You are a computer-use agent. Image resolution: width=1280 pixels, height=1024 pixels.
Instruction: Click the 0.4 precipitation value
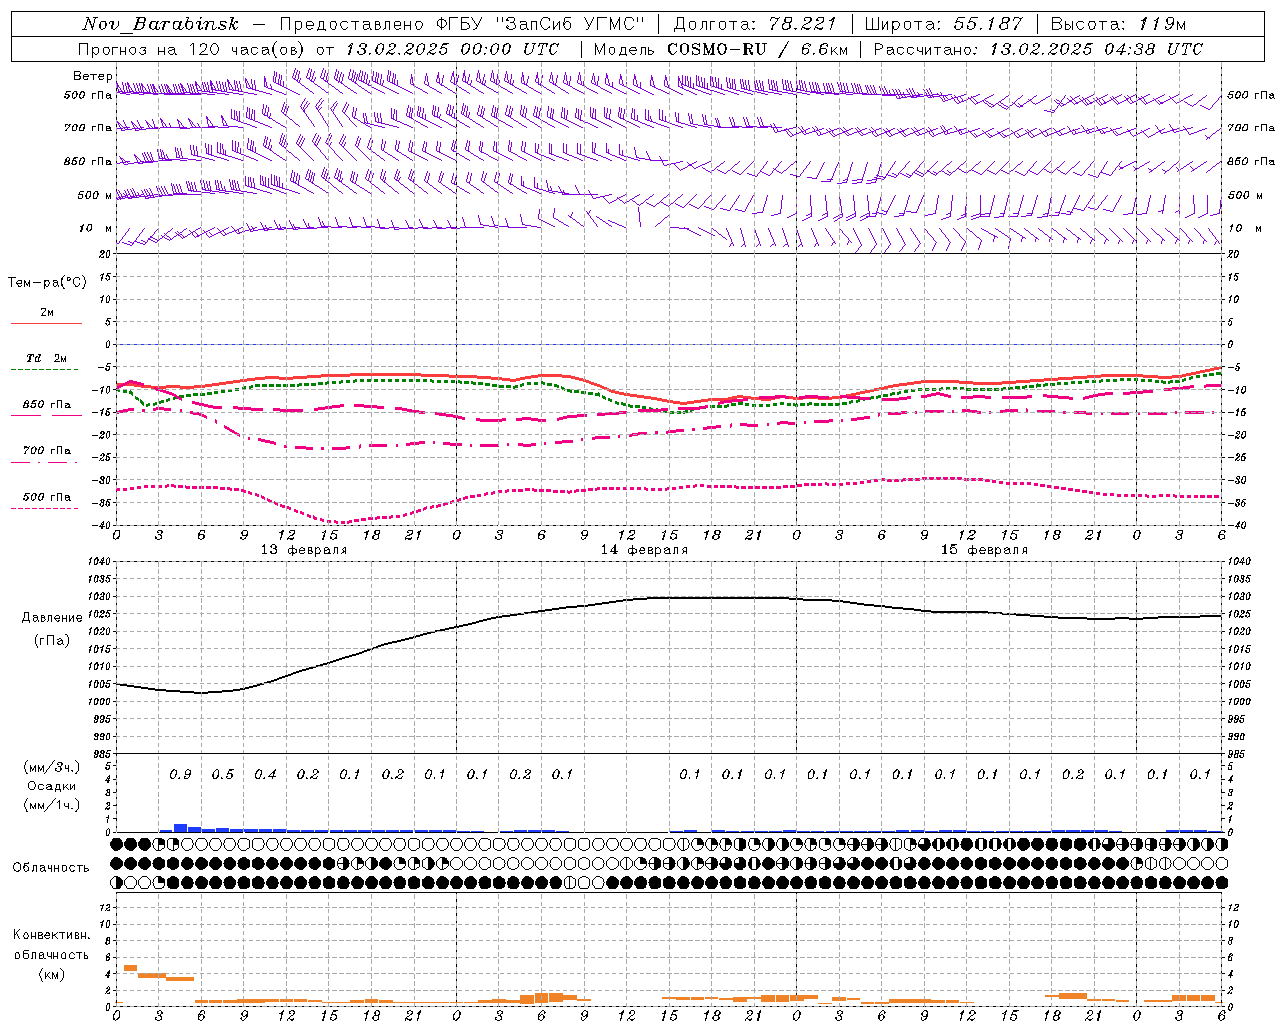265,774
